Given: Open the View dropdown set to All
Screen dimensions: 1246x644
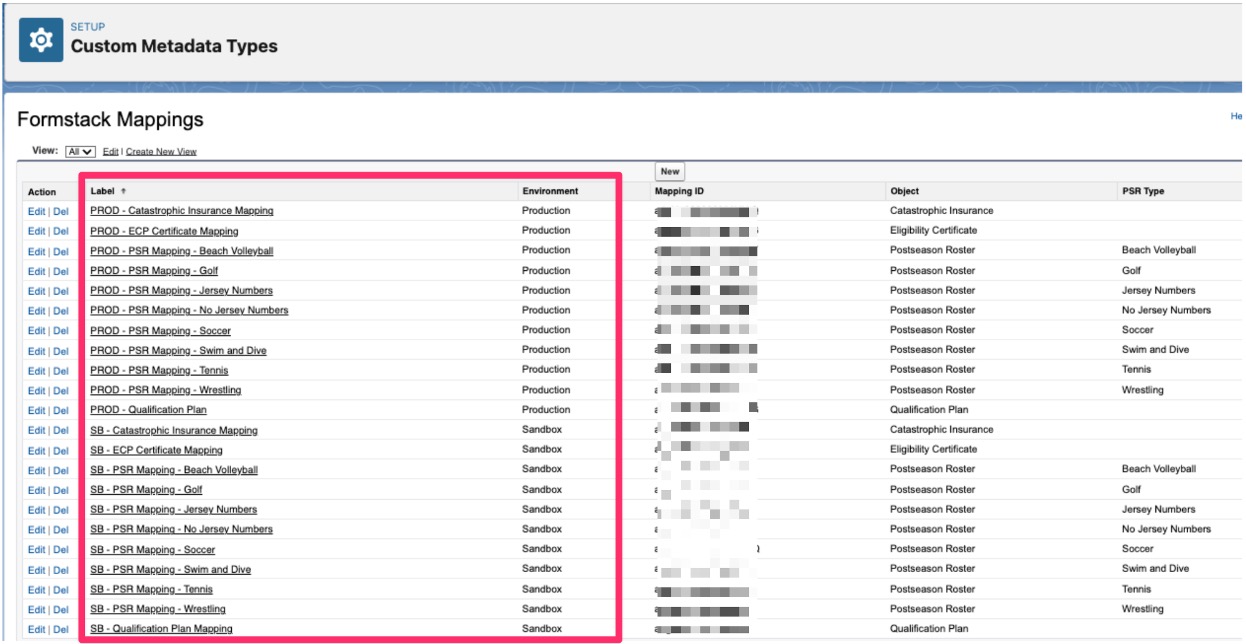Looking at the screenshot, I should pyautogui.click(x=79, y=151).
